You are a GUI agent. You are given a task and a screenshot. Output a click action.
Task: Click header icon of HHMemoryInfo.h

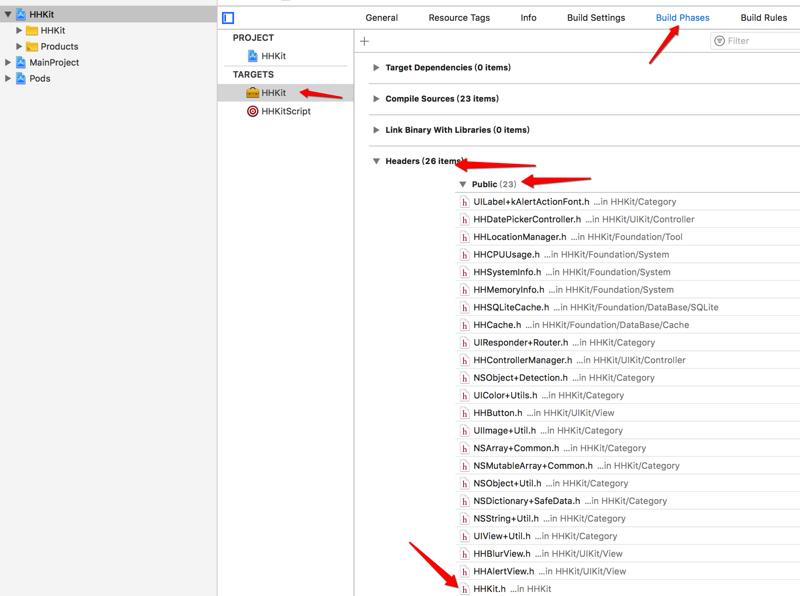pyautogui.click(x=464, y=290)
